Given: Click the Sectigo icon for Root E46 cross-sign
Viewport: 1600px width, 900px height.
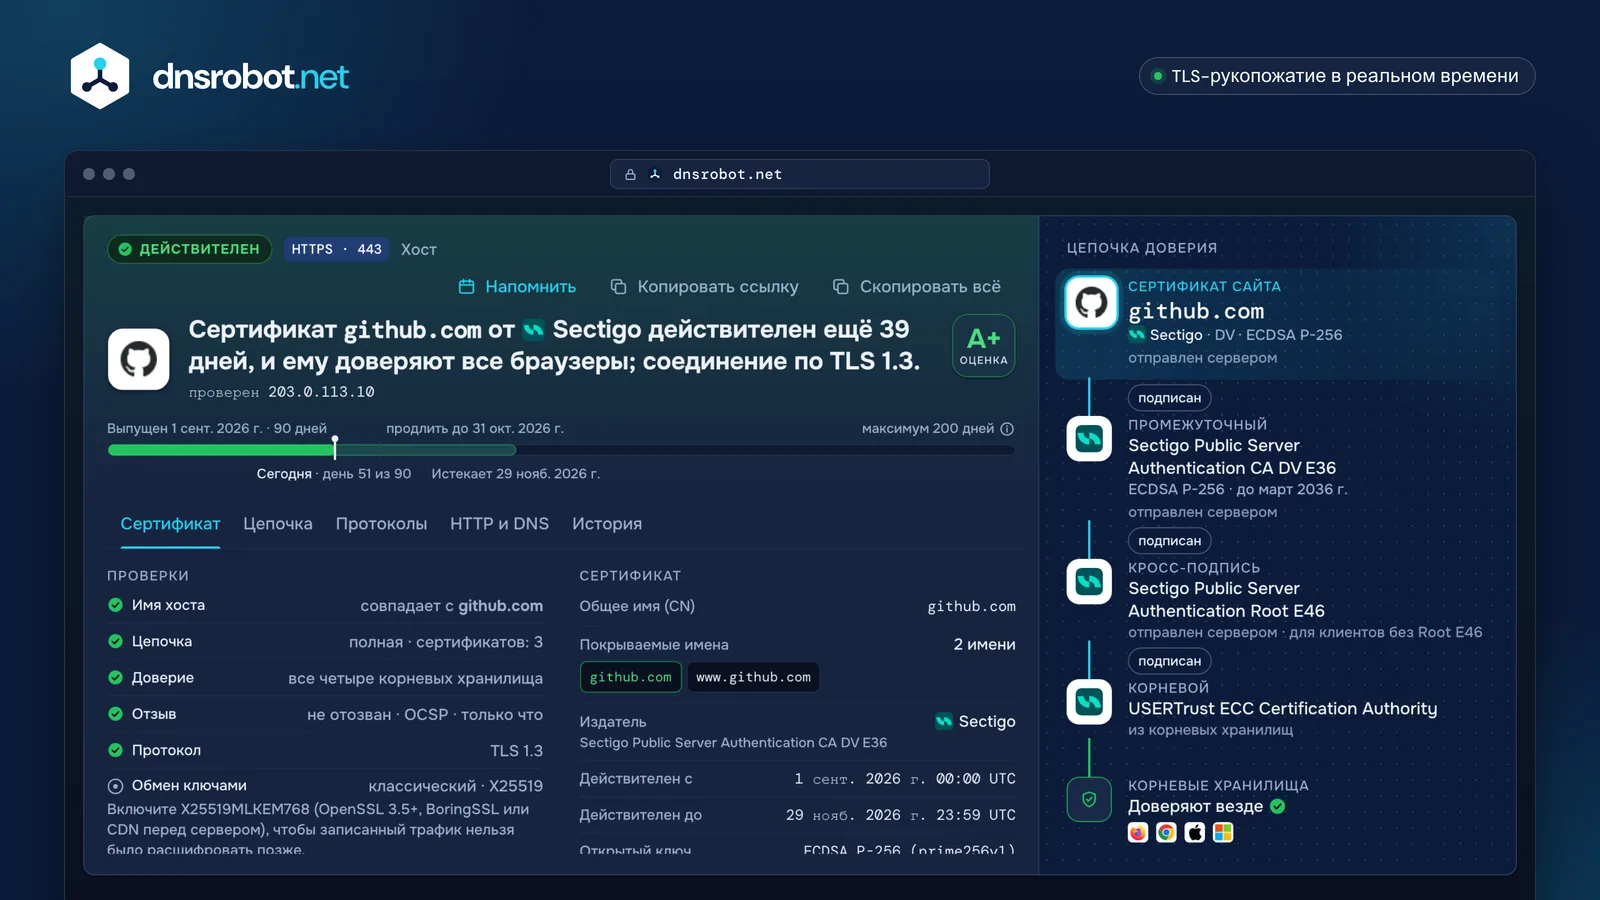Looking at the screenshot, I should (1089, 582).
